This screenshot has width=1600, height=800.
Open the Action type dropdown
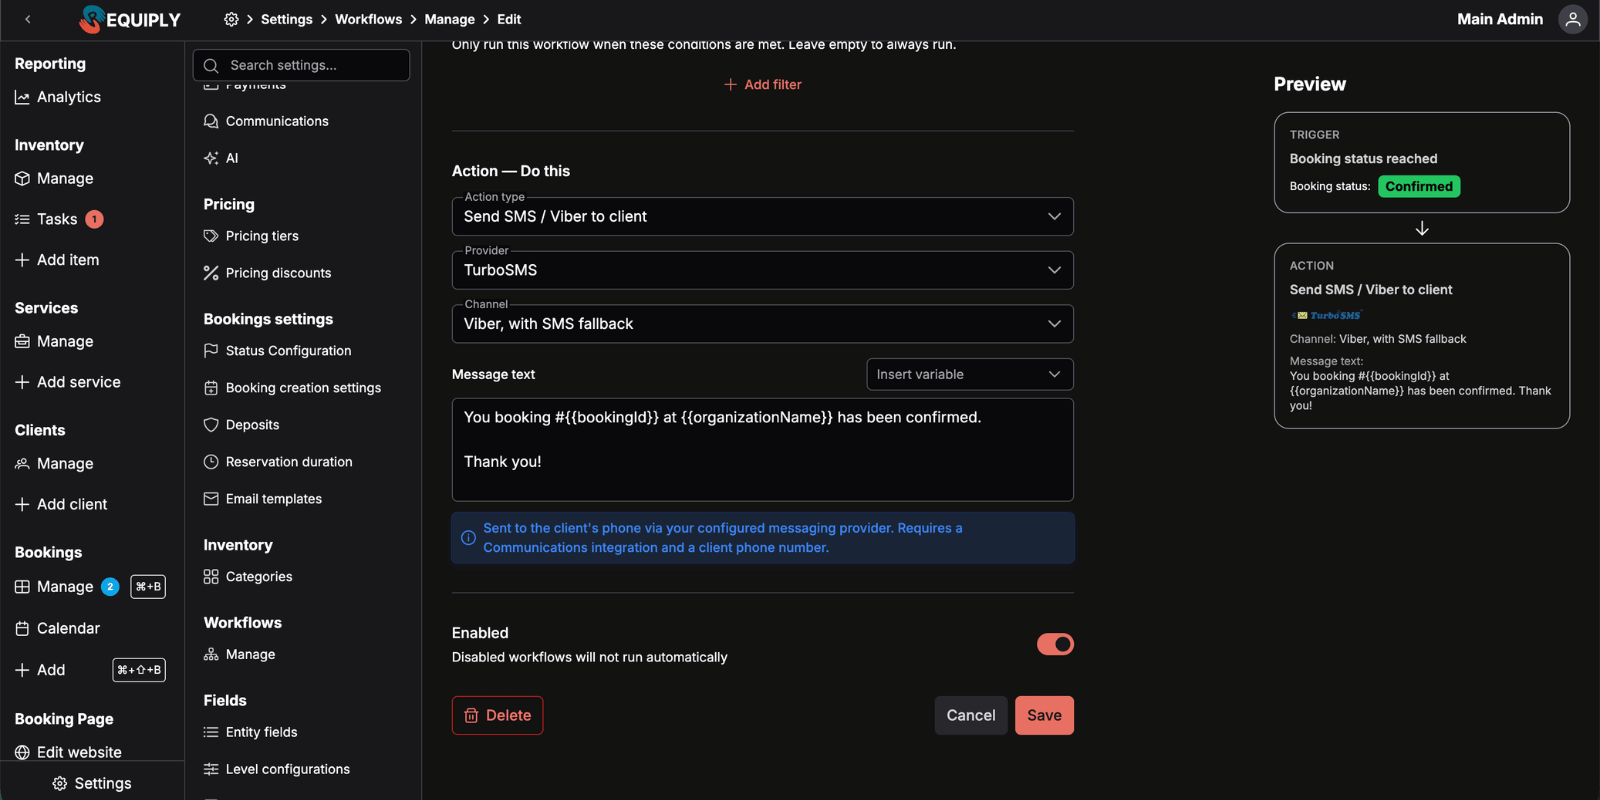(763, 217)
